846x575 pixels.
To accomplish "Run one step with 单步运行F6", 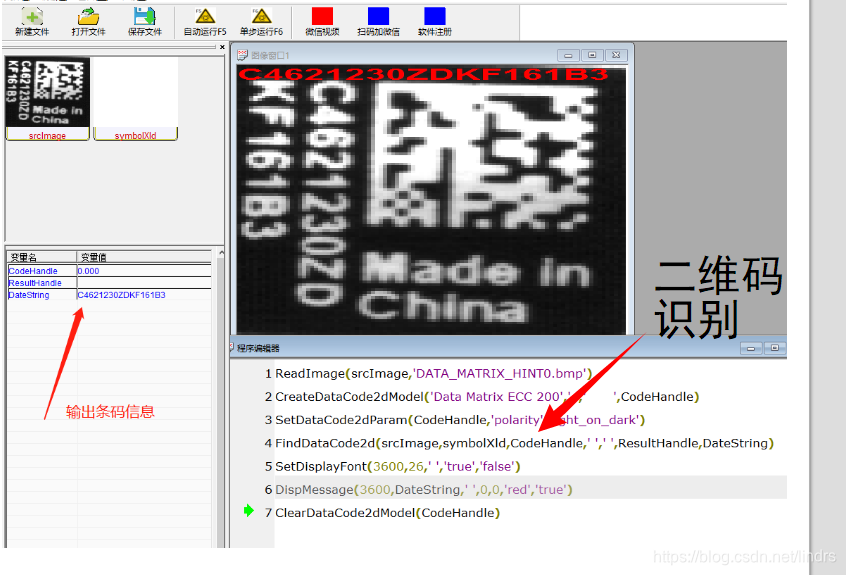I will click(262, 22).
